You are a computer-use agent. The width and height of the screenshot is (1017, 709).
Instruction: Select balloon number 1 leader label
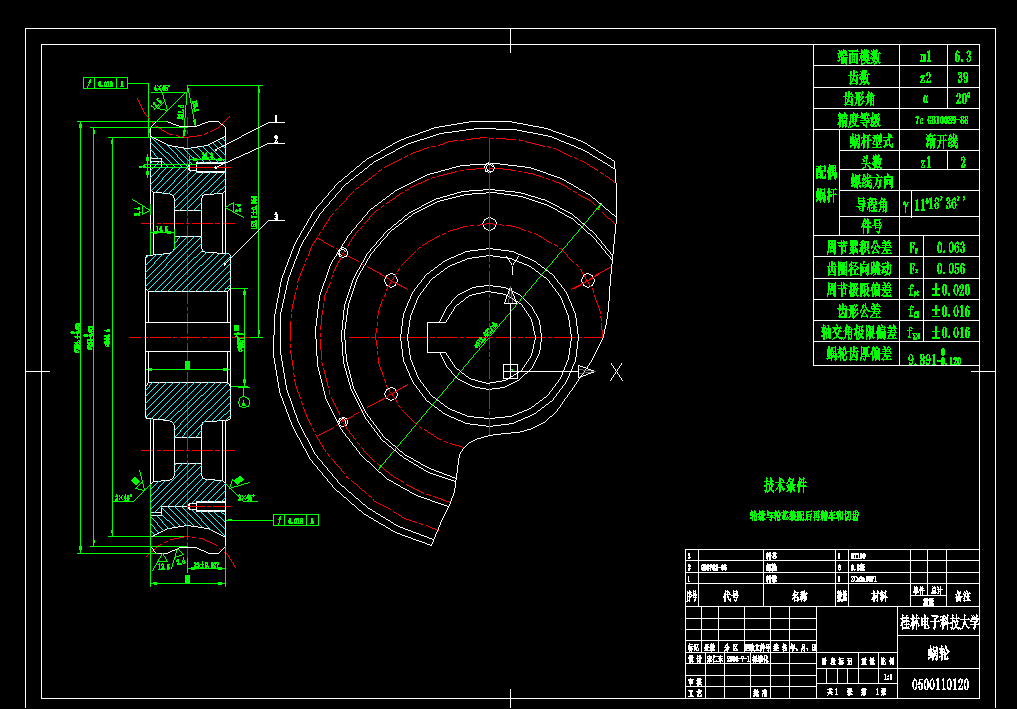[276, 119]
